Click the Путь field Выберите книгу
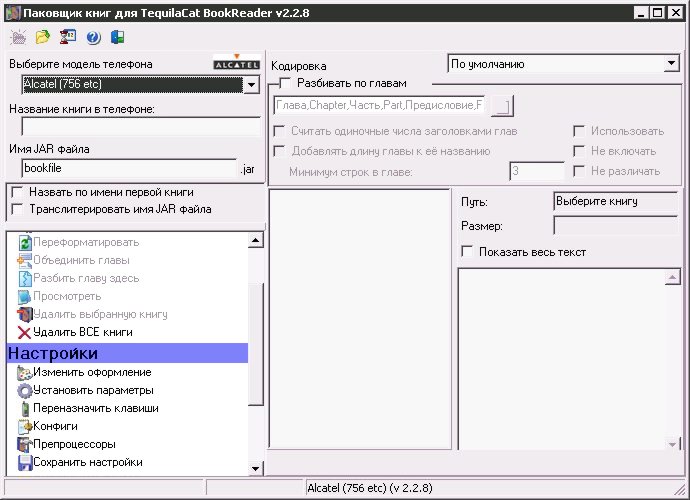 pyautogui.click(x=616, y=202)
